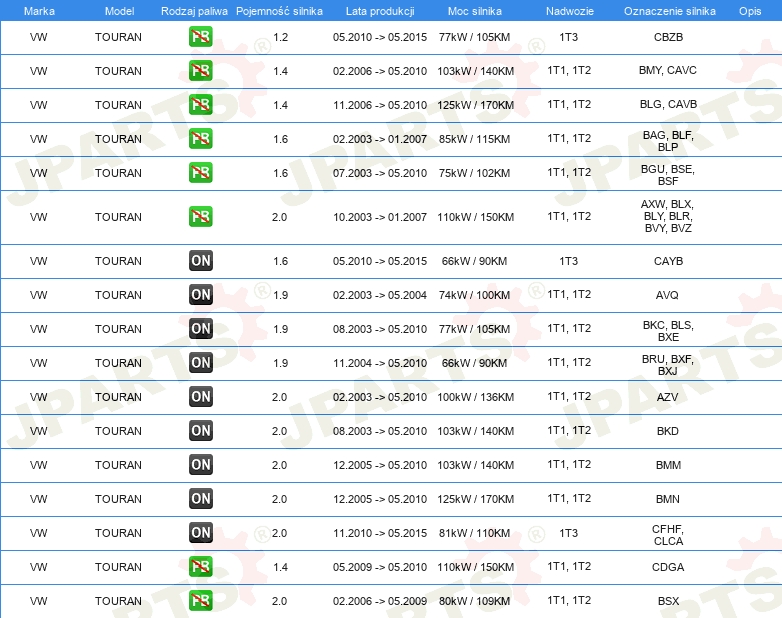782x618 pixels.
Task: Click production years 02.2003 -> 05.2004
Action: click(x=380, y=295)
